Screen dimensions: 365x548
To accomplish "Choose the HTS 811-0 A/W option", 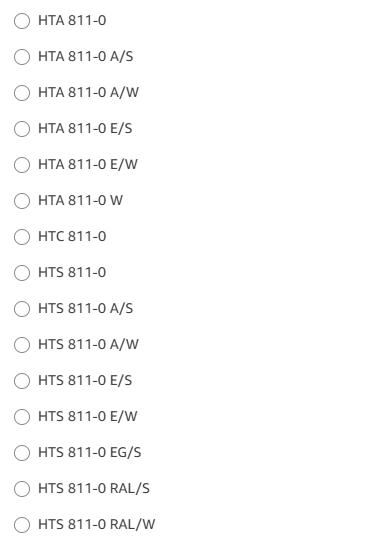I will [22, 345].
